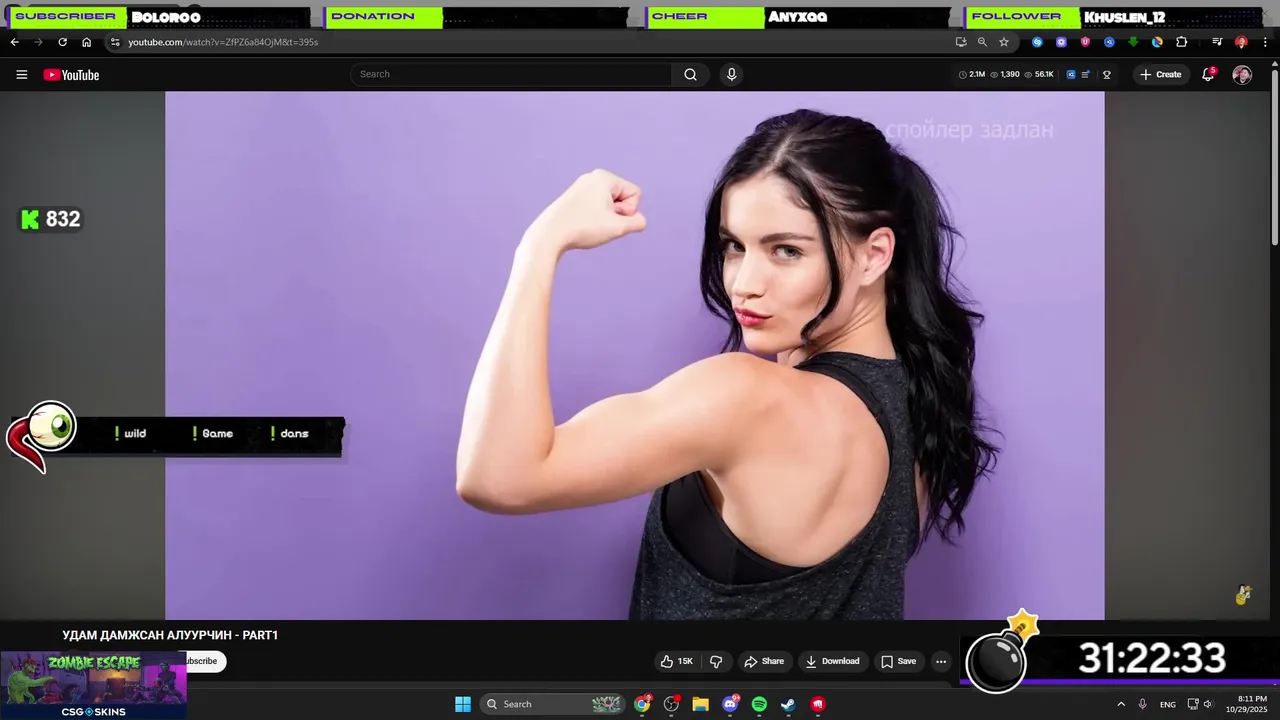1280x720 pixels.
Task: Bookmark this page with the star icon
Action: [x=1004, y=42]
